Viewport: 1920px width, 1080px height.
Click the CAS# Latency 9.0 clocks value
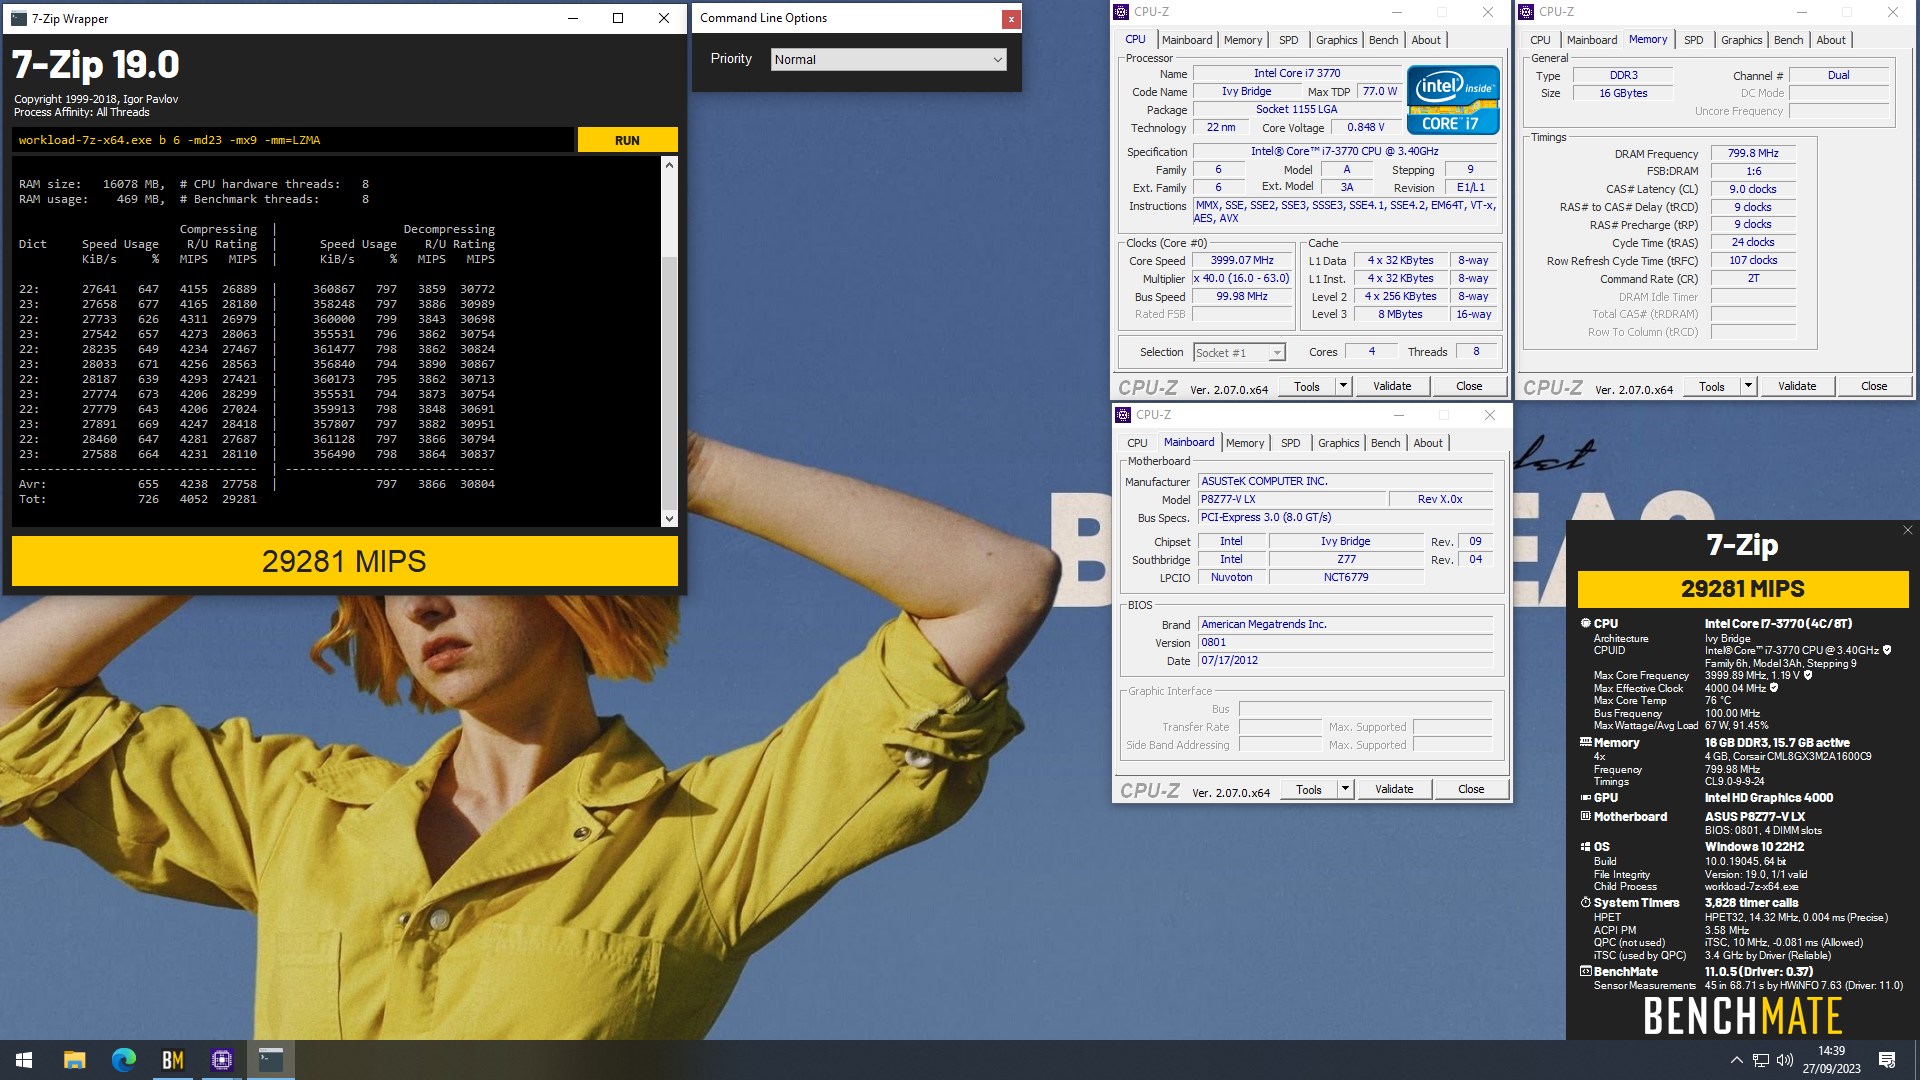pos(1753,190)
